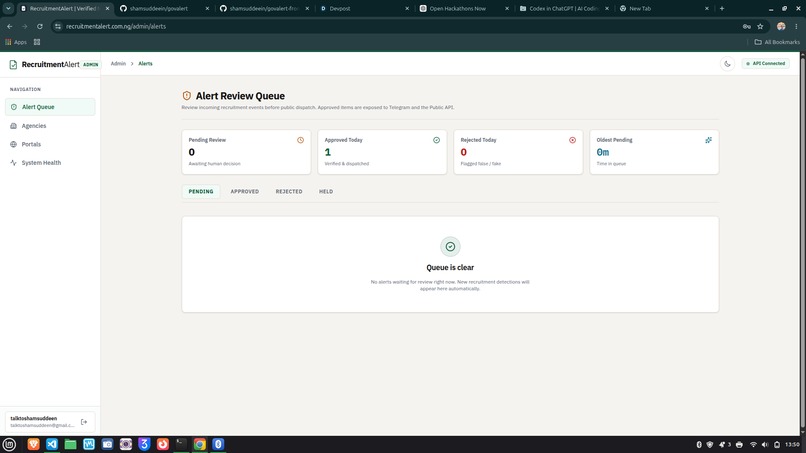Open the Chrome profile avatar
The image size is (806, 453).
[x=781, y=26]
